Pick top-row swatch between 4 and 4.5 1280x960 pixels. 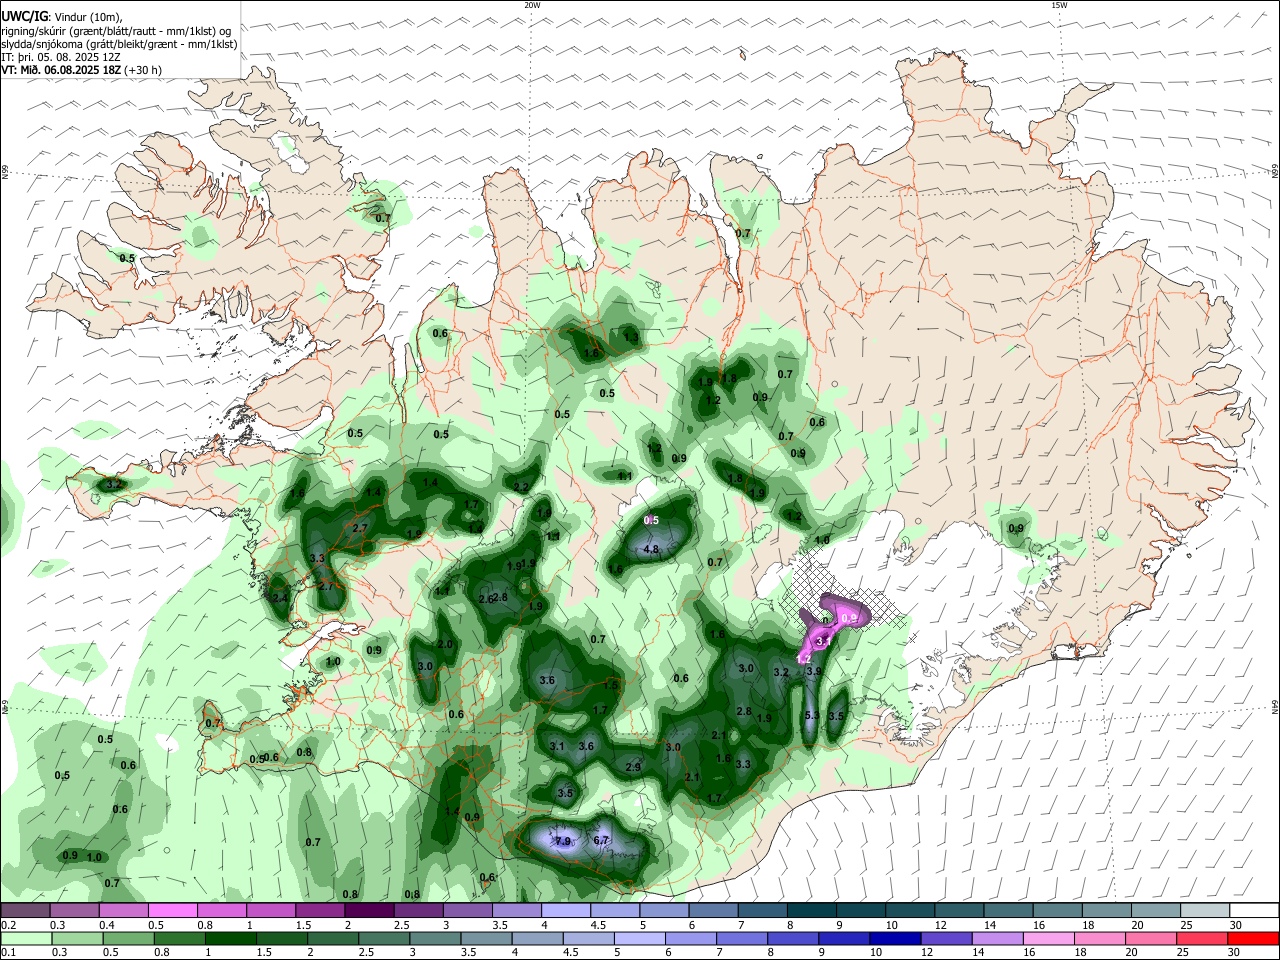click(x=564, y=910)
